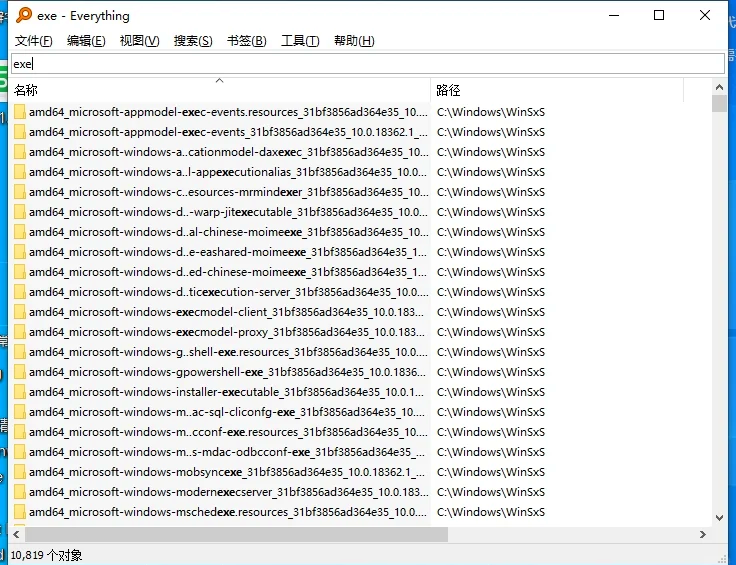Click folder icon of mobsyncexe row
Screen dimensions: 736x565
[20, 472]
